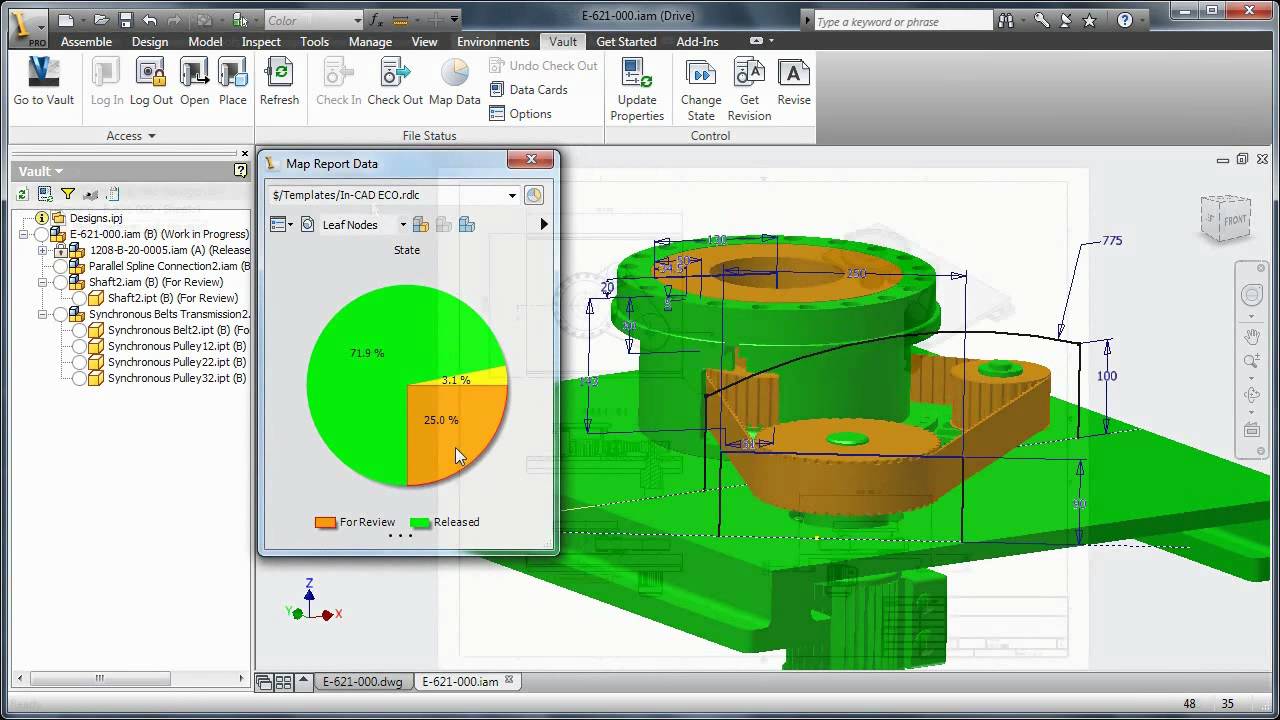Click the Released legend swatch
The height and width of the screenshot is (720, 1280).
coord(420,522)
